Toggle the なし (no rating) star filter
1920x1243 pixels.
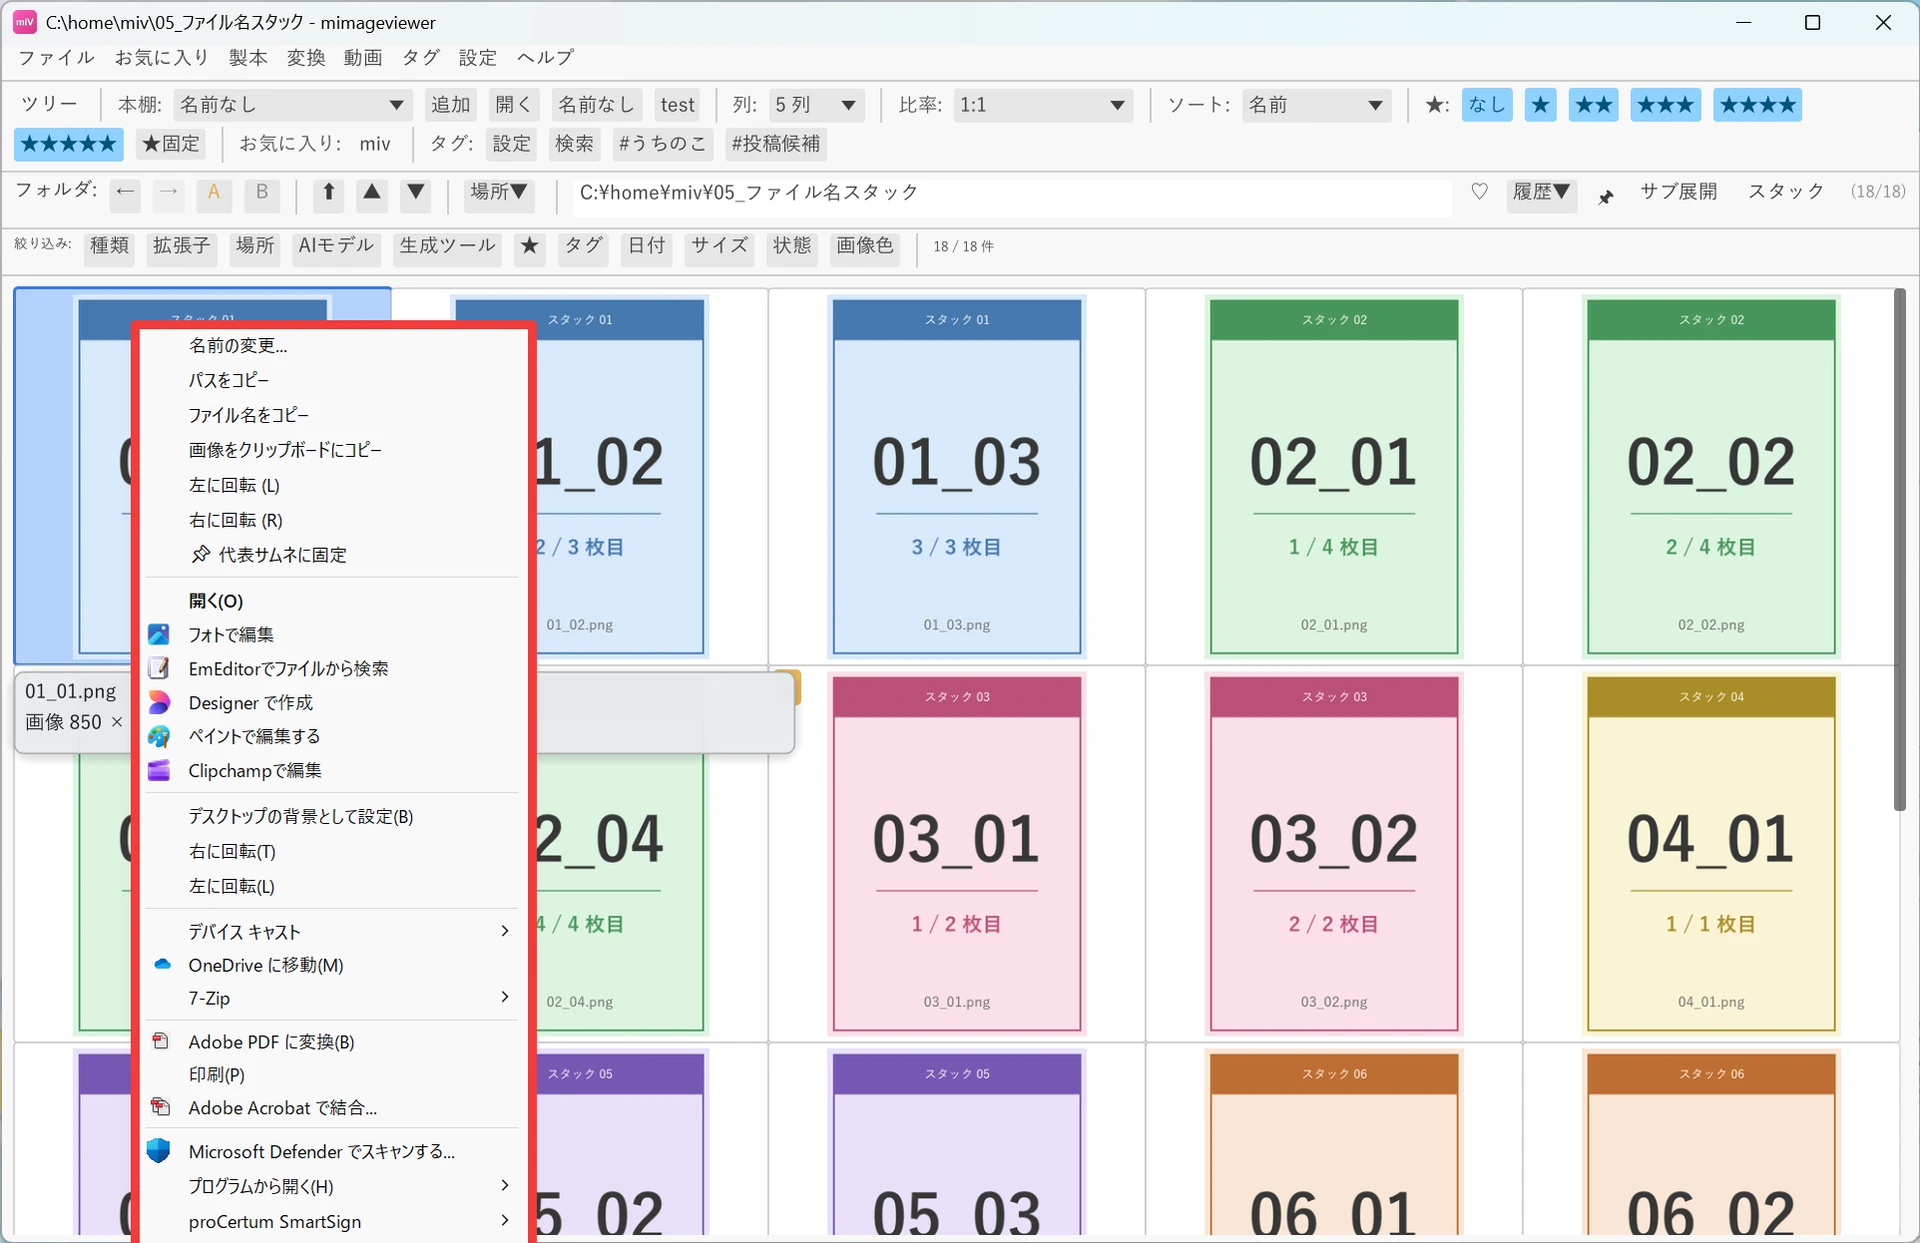tap(1487, 105)
